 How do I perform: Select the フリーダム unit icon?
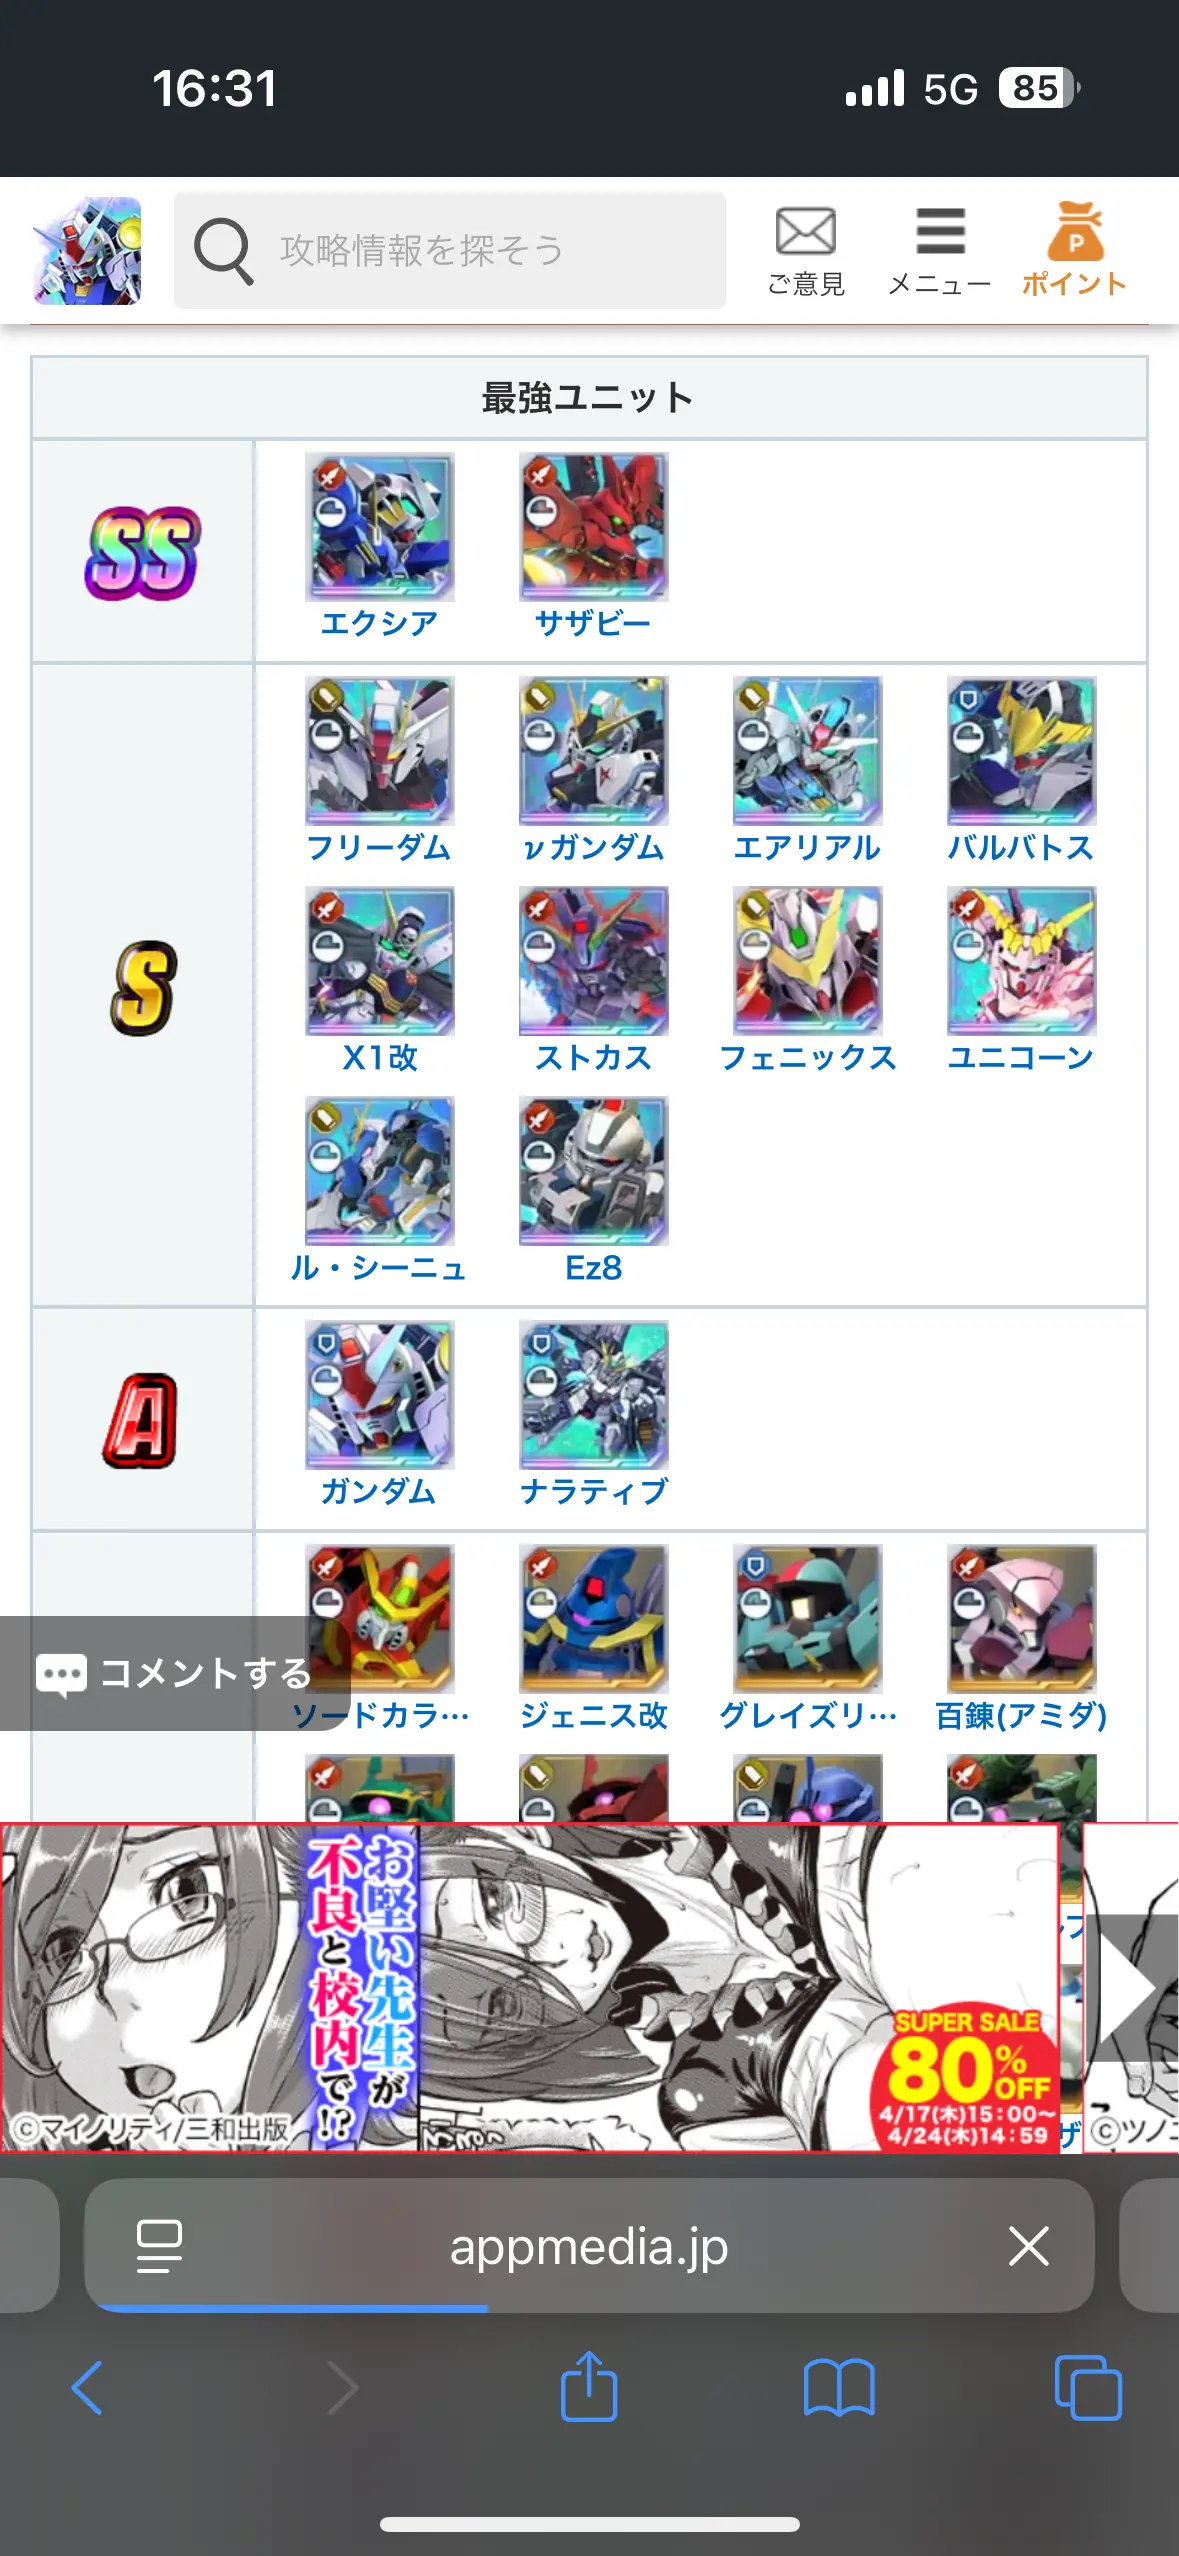point(380,751)
